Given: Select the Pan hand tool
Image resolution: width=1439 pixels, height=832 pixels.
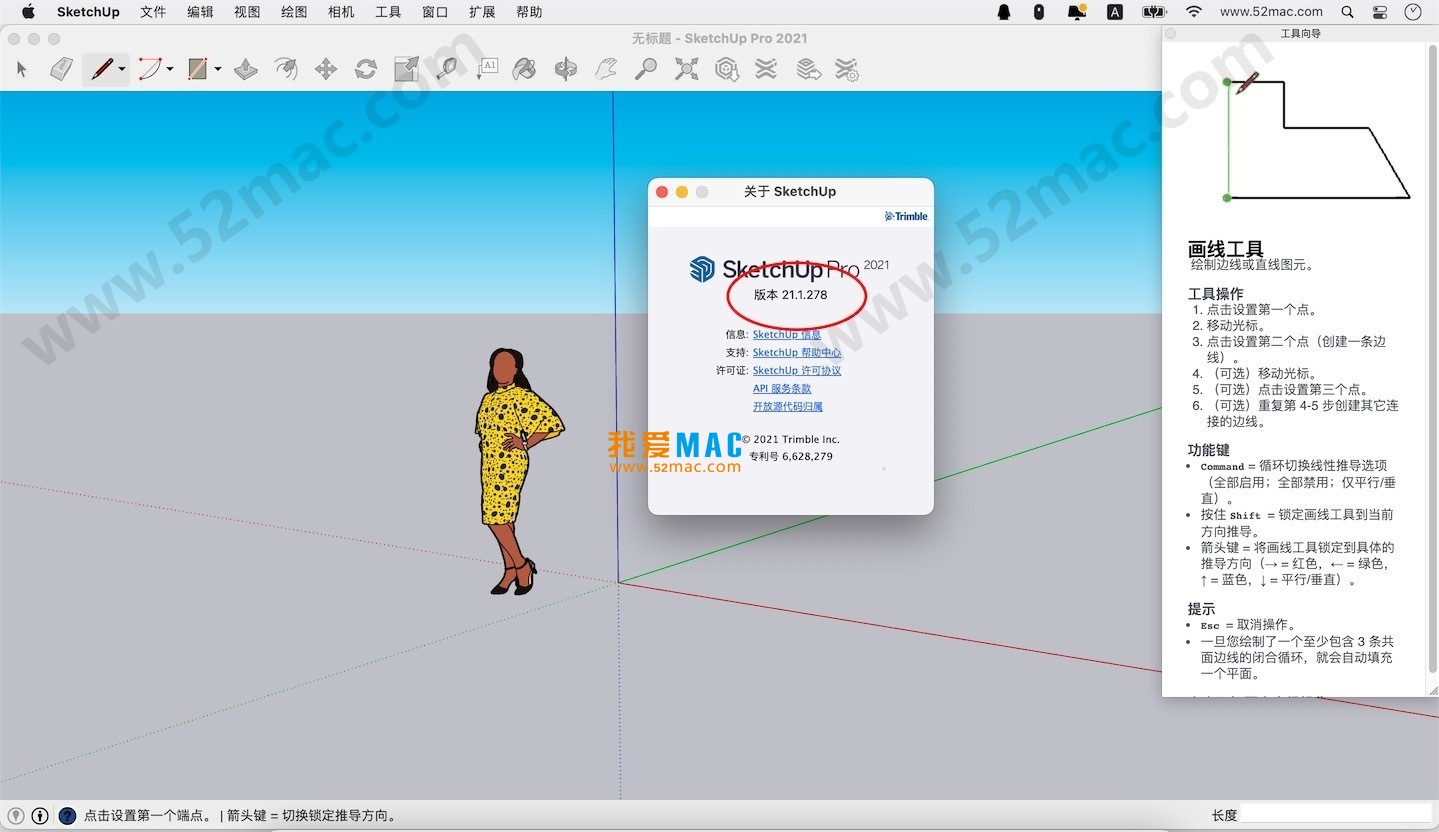Looking at the screenshot, I should (606, 69).
